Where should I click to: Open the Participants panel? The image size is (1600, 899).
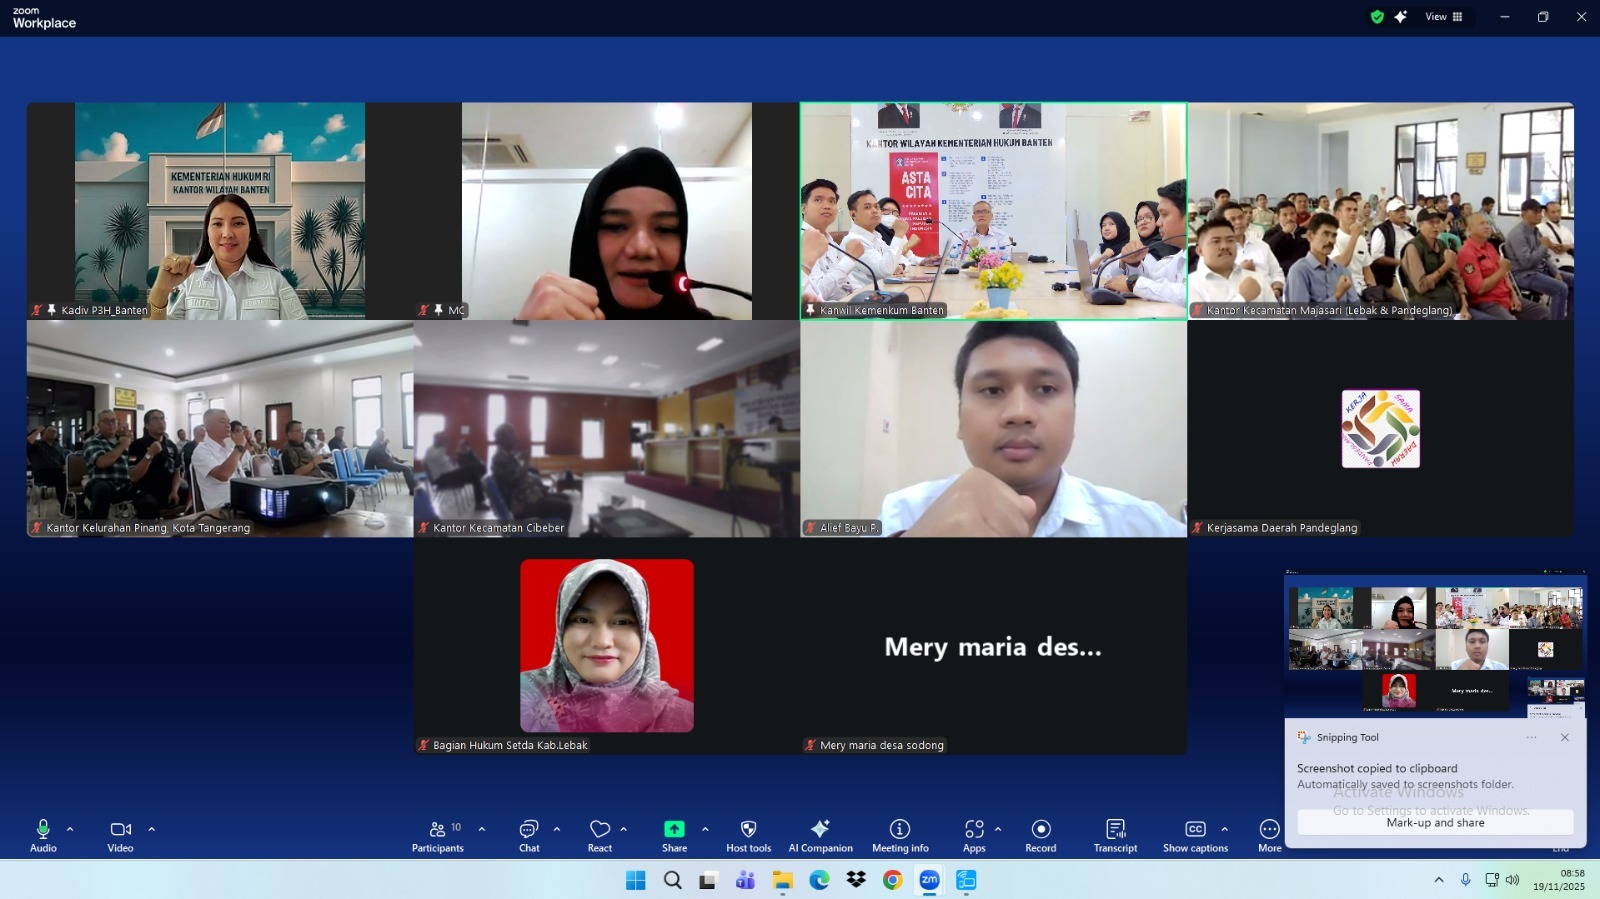click(x=437, y=836)
